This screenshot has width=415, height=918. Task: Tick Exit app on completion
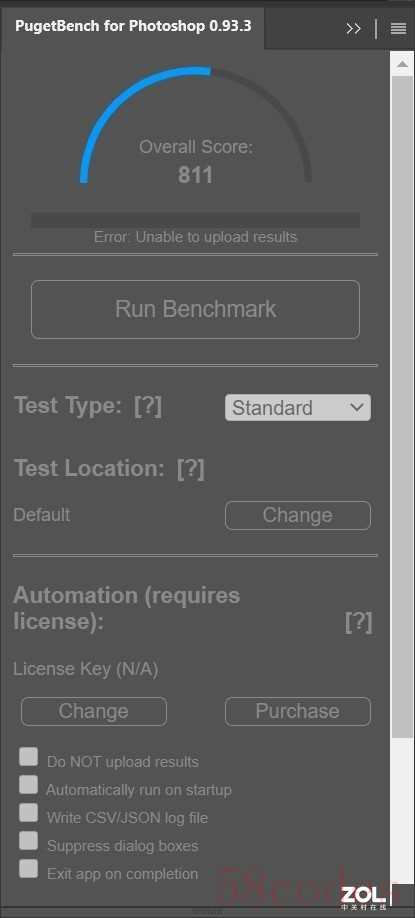[x=28, y=869]
